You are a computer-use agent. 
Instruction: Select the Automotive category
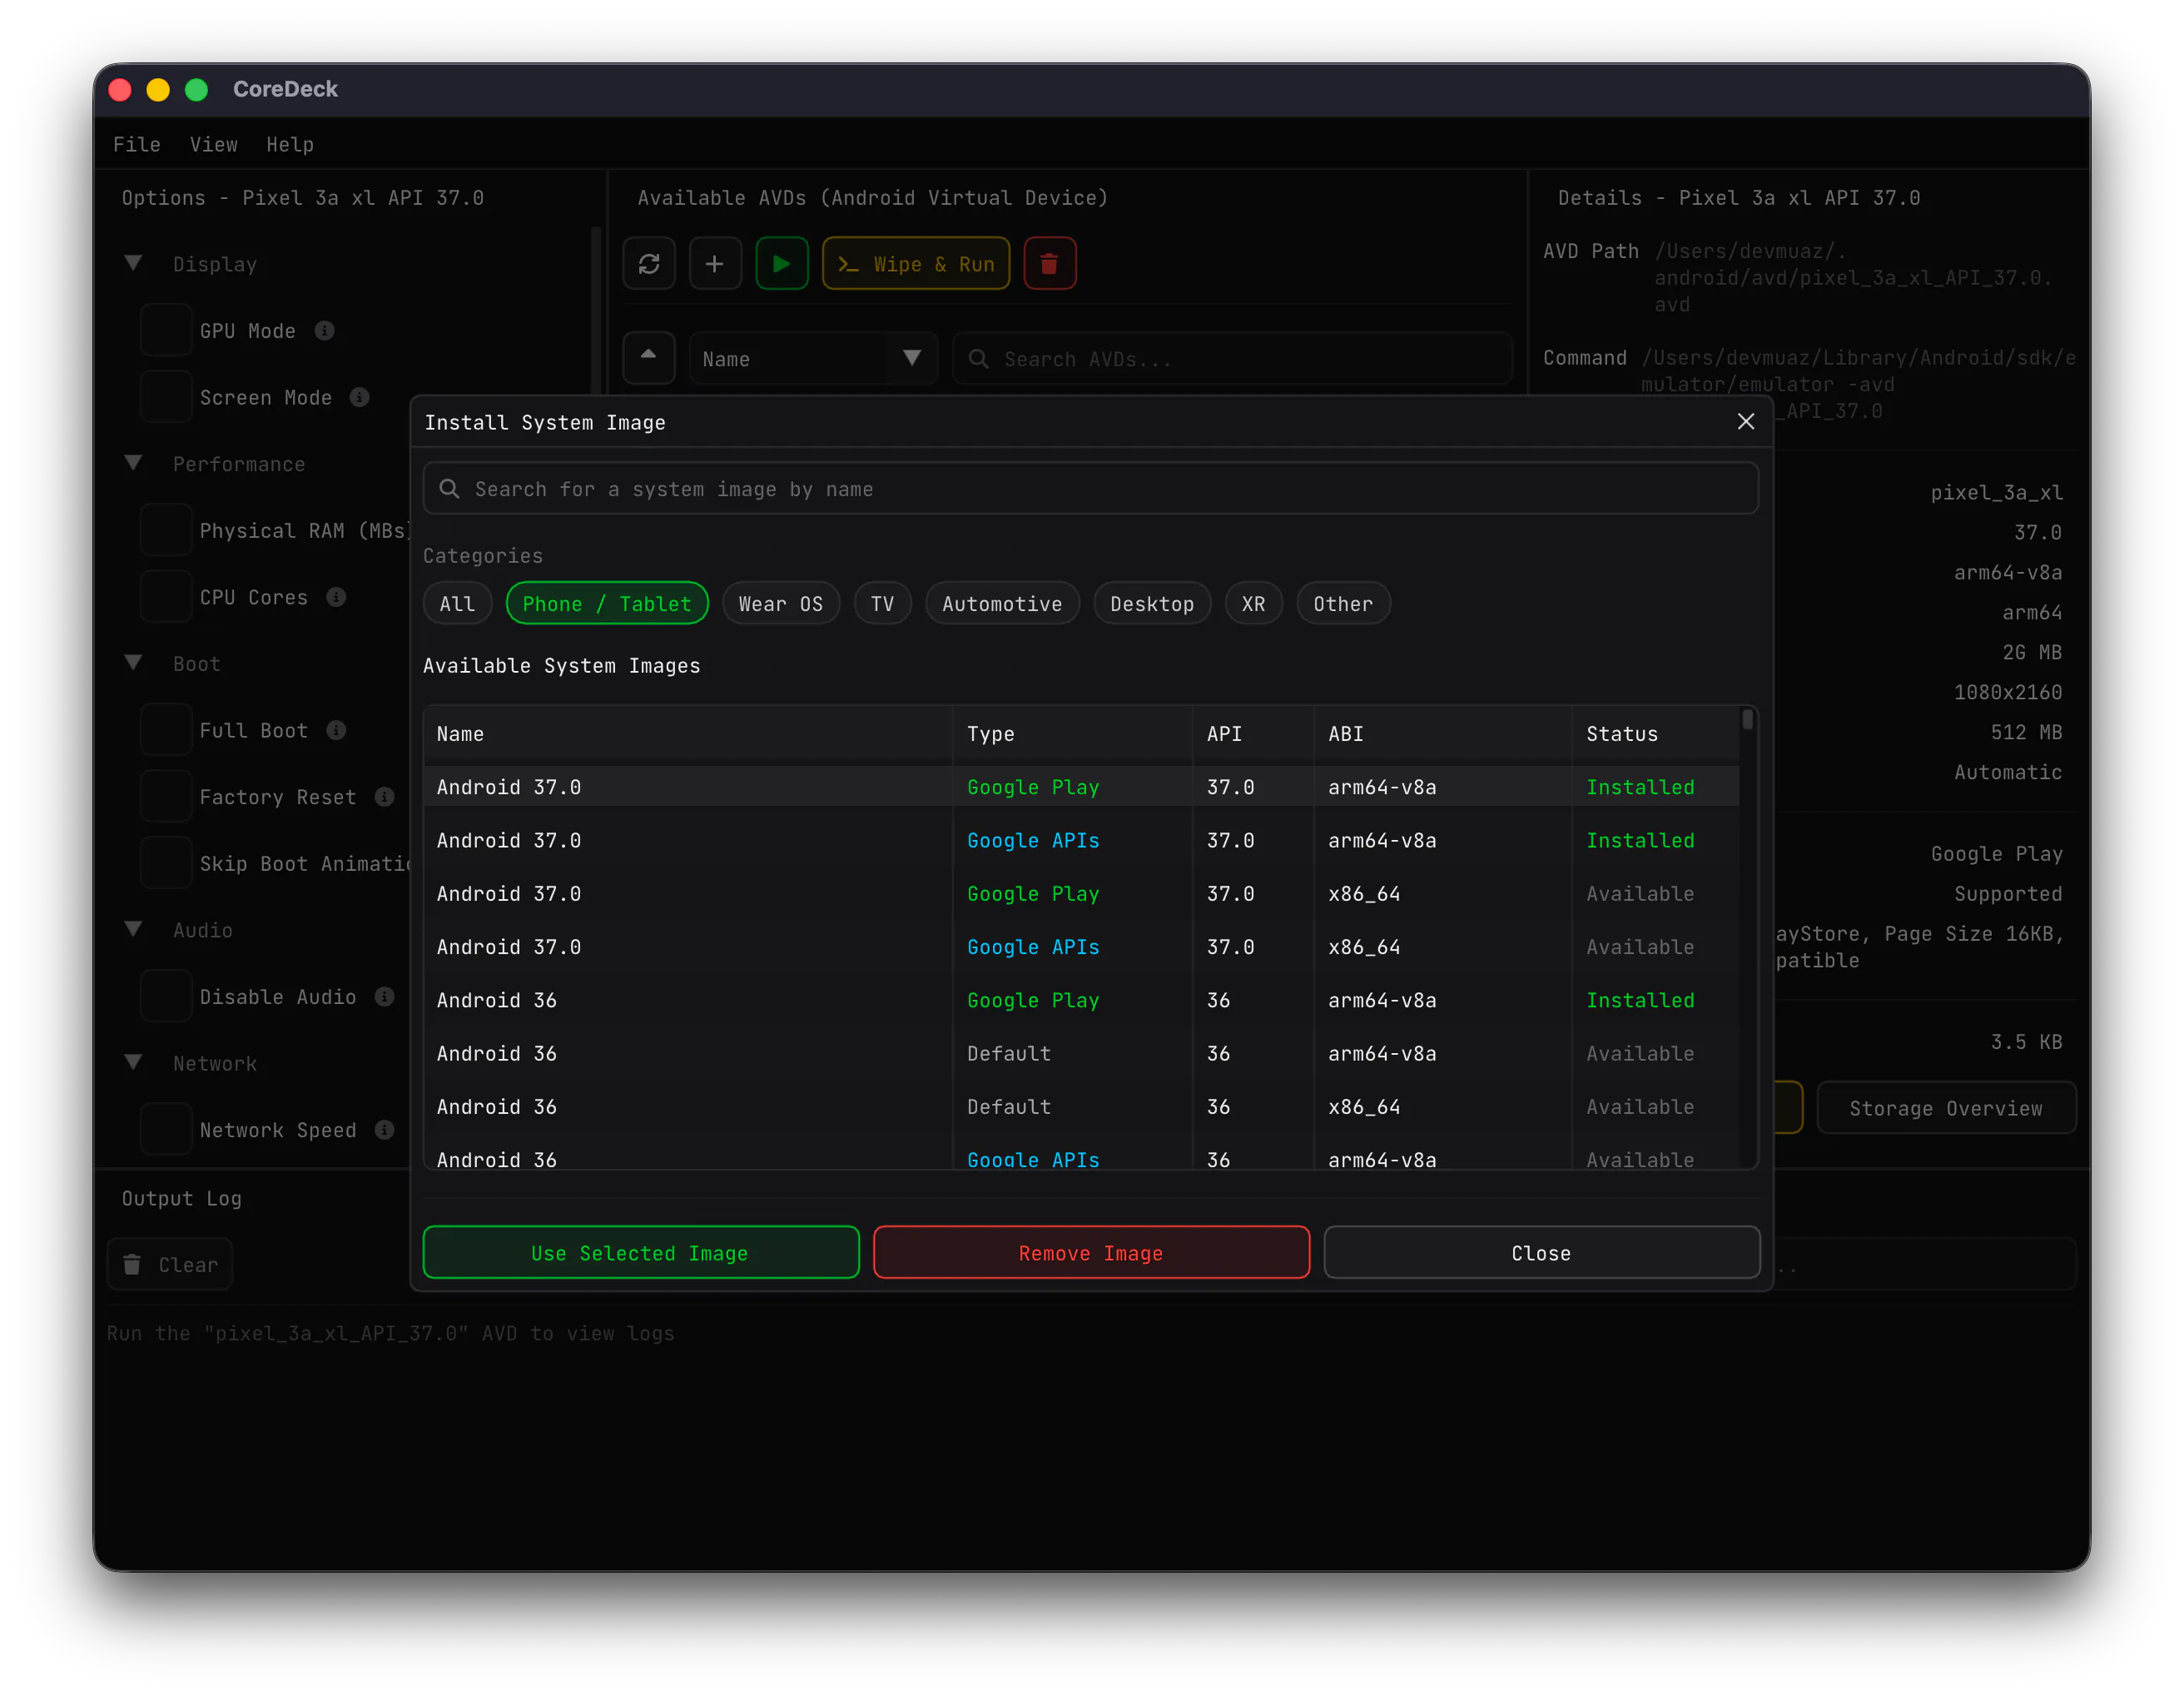point(1002,603)
